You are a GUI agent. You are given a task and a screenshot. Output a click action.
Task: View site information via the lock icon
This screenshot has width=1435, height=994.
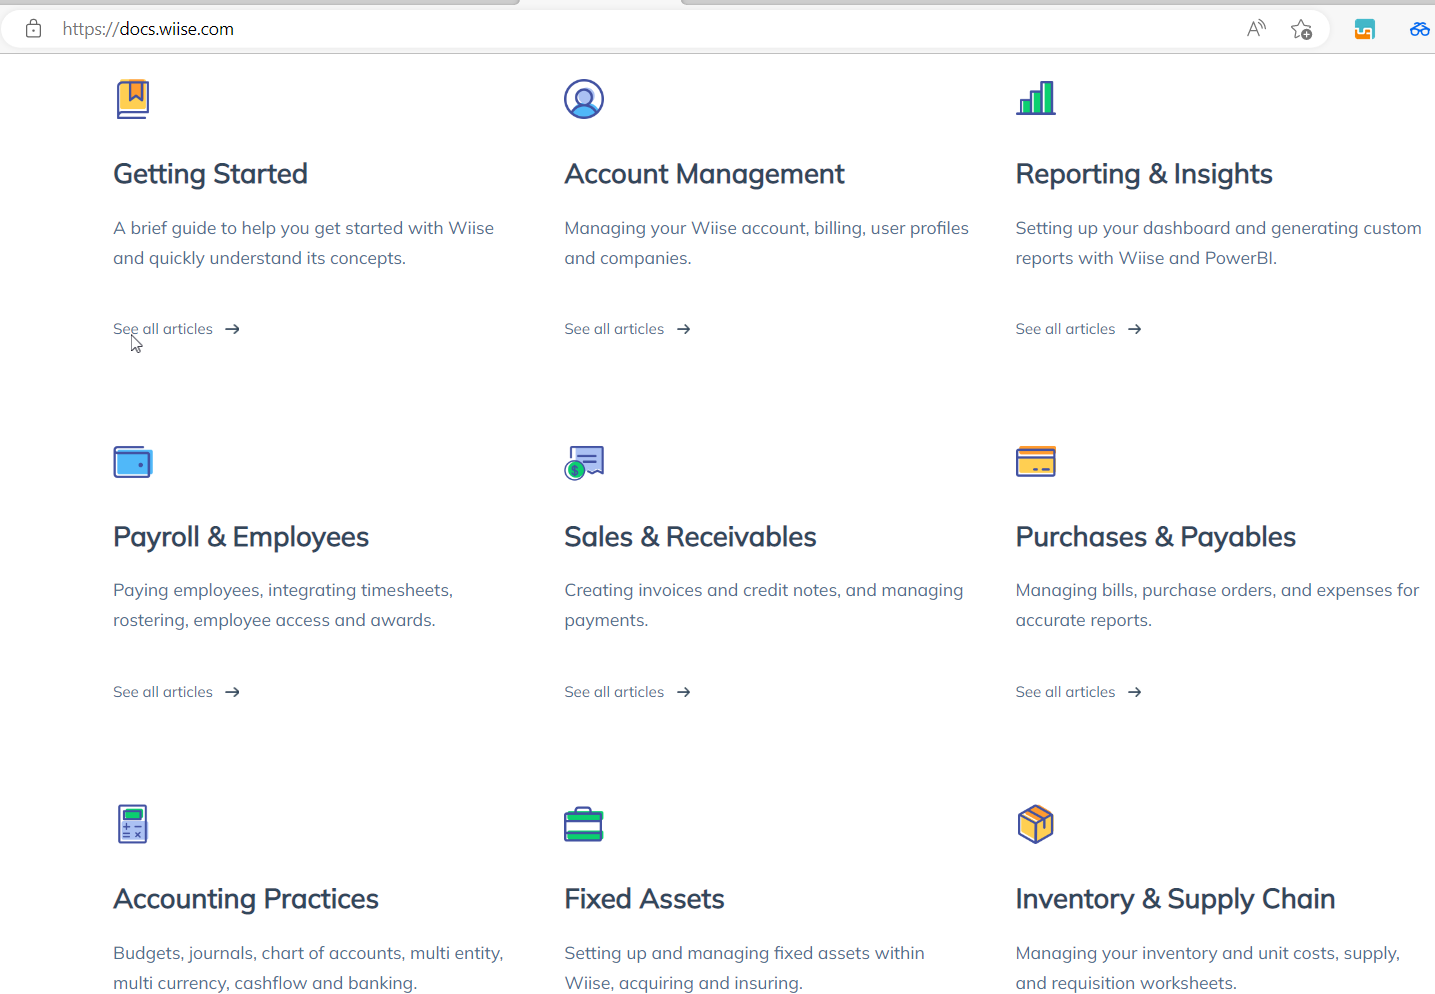(x=33, y=29)
